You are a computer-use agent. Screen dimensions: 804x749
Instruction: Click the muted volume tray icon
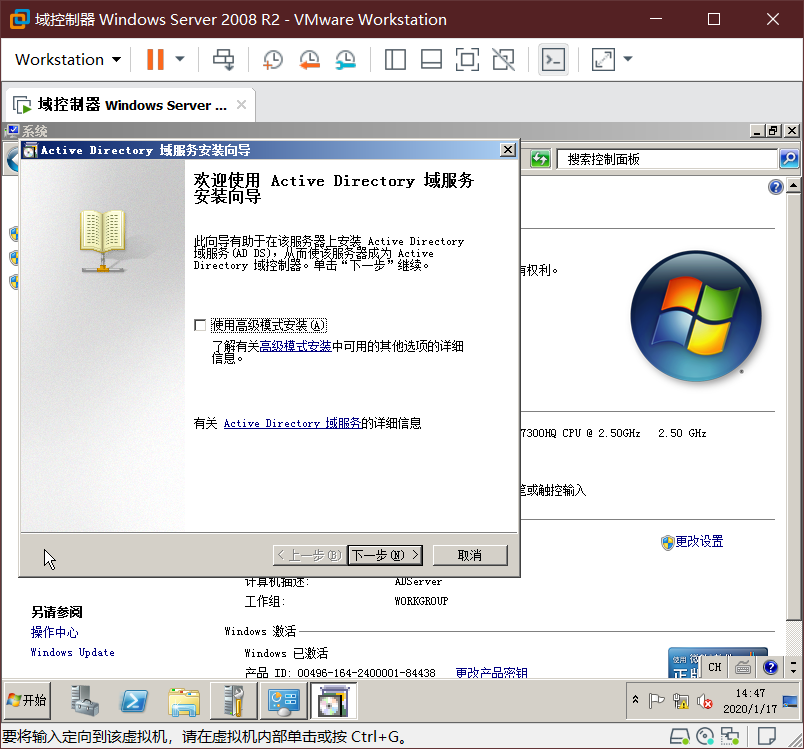[x=705, y=701]
